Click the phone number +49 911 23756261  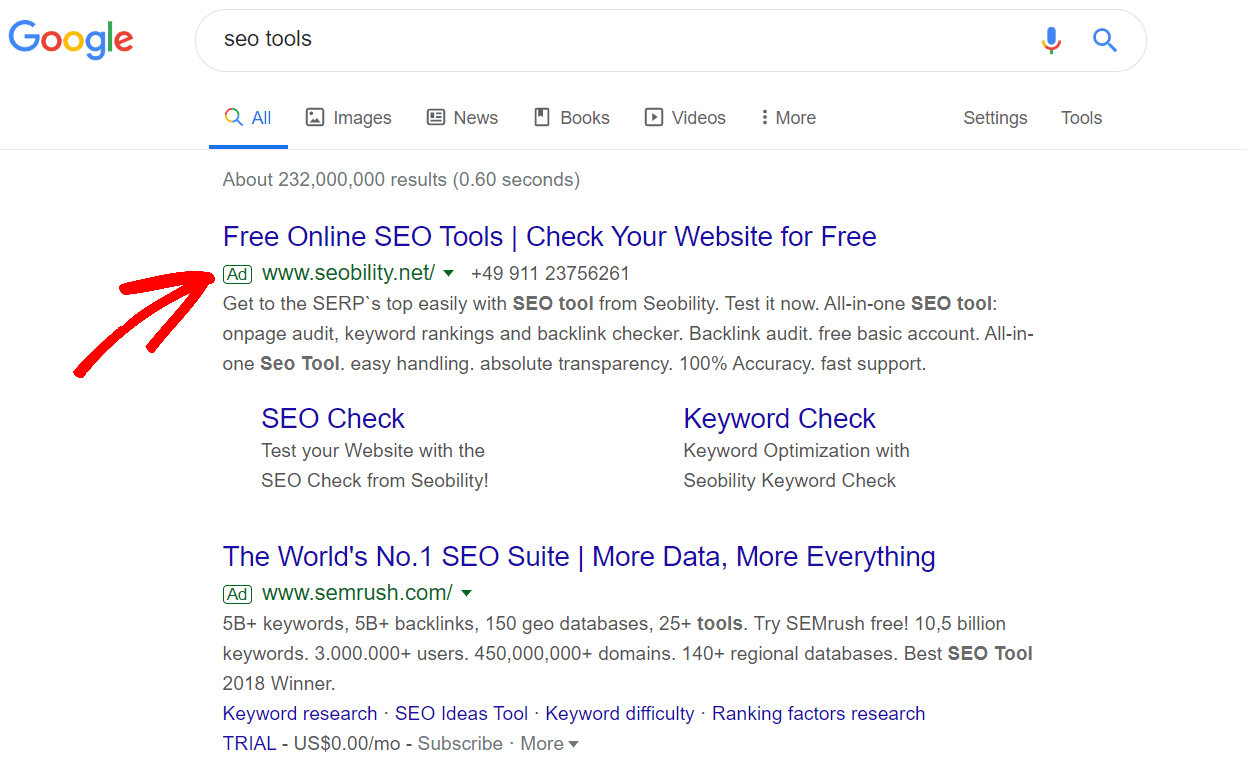pyautogui.click(x=550, y=274)
